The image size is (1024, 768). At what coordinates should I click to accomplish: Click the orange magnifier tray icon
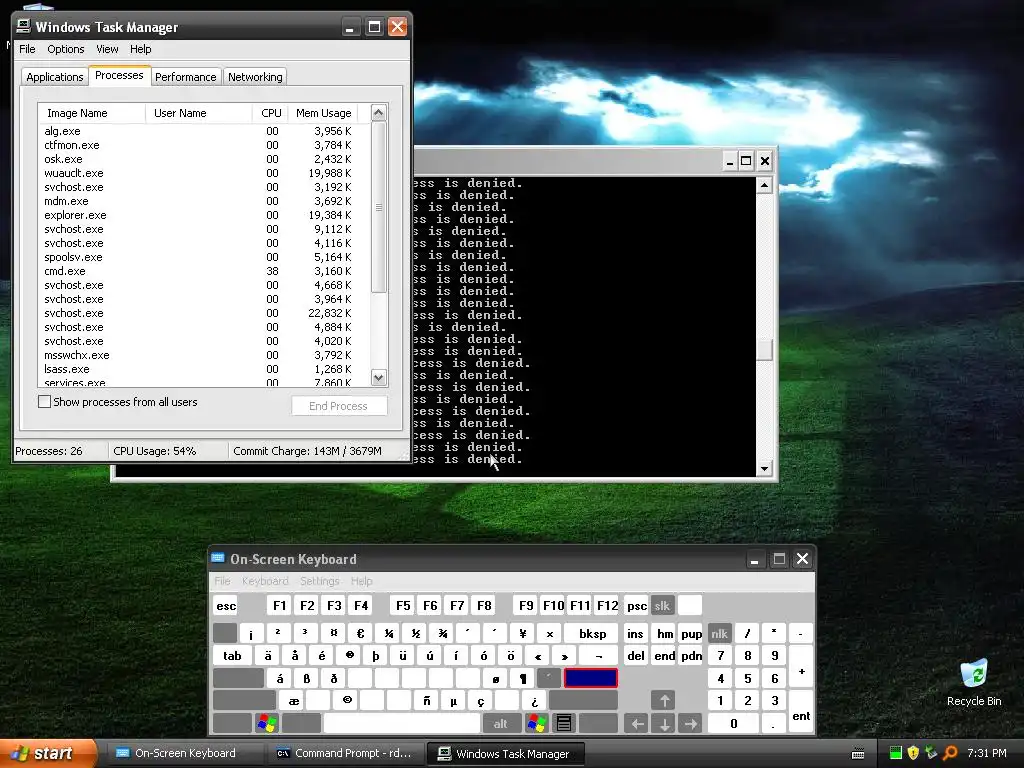(x=949, y=753)
